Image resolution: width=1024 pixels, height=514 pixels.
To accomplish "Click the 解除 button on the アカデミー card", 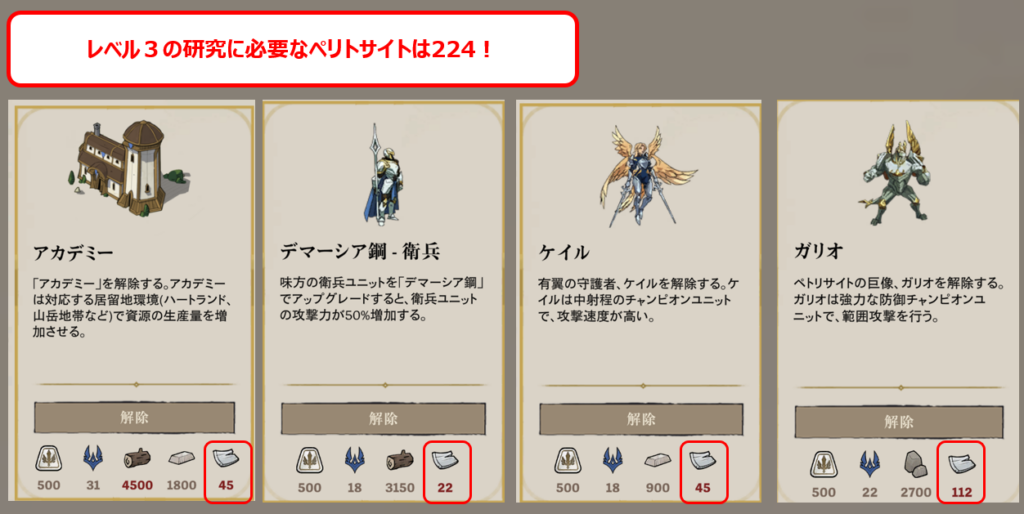I will (x=135, y=418).
